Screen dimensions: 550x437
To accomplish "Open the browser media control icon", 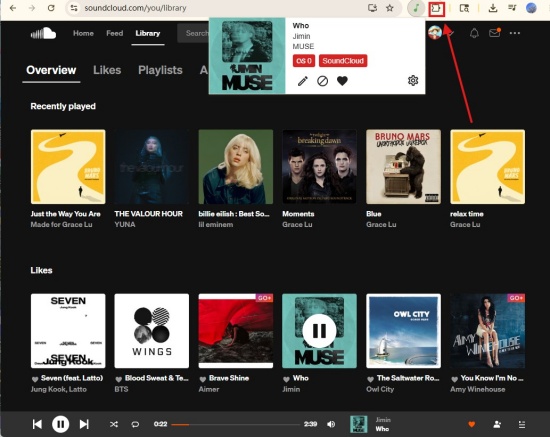I will pos(512,8).
